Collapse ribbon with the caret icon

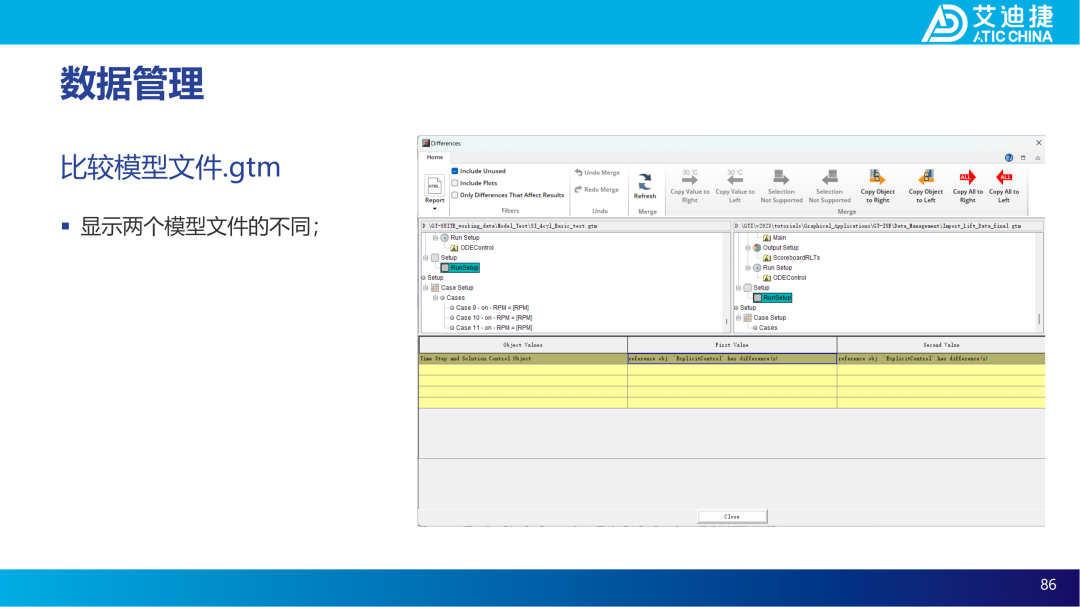(1037, 158)
